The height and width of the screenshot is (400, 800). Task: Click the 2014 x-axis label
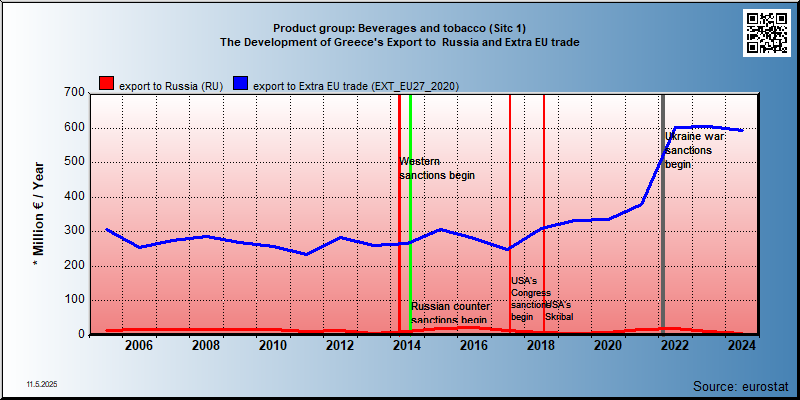click(407, 345)
